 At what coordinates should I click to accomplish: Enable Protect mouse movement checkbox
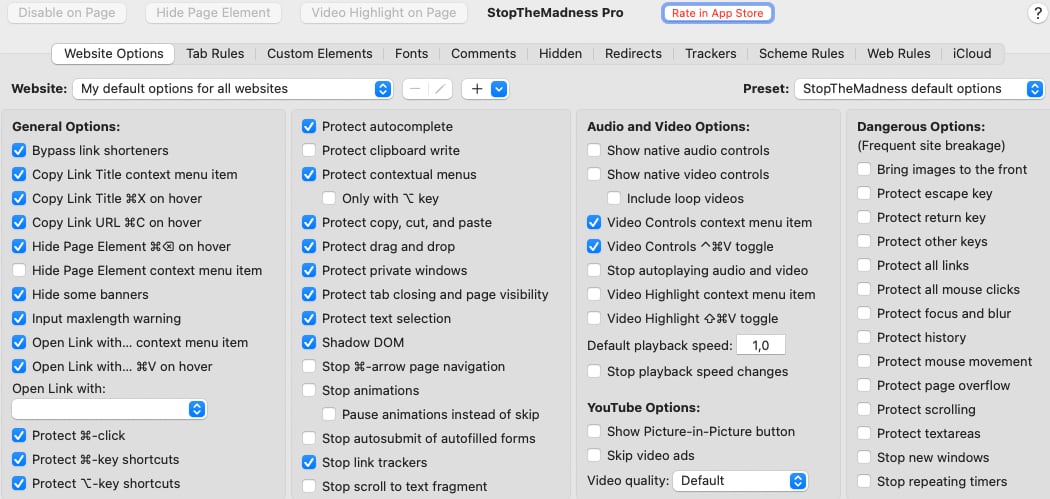point(865,362)
